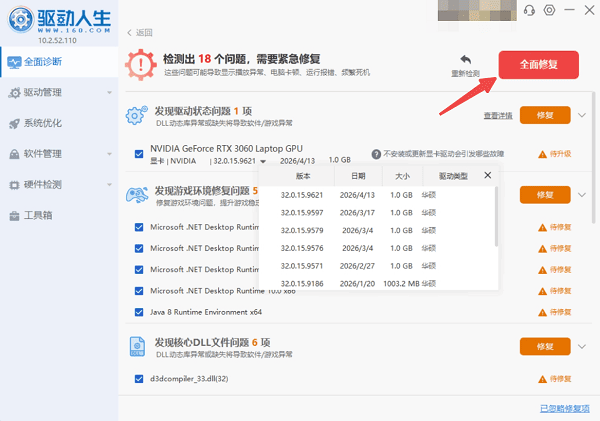Expand the 驱动管理 sidebar submenu arrow

pos(109,93)
